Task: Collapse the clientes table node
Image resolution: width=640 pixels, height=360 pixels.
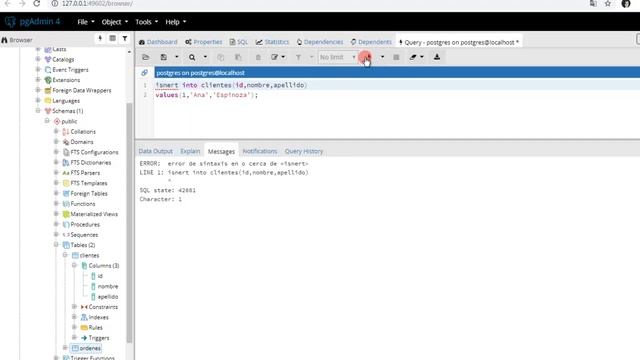Action: pyautogui.click(x=65, y=255)
